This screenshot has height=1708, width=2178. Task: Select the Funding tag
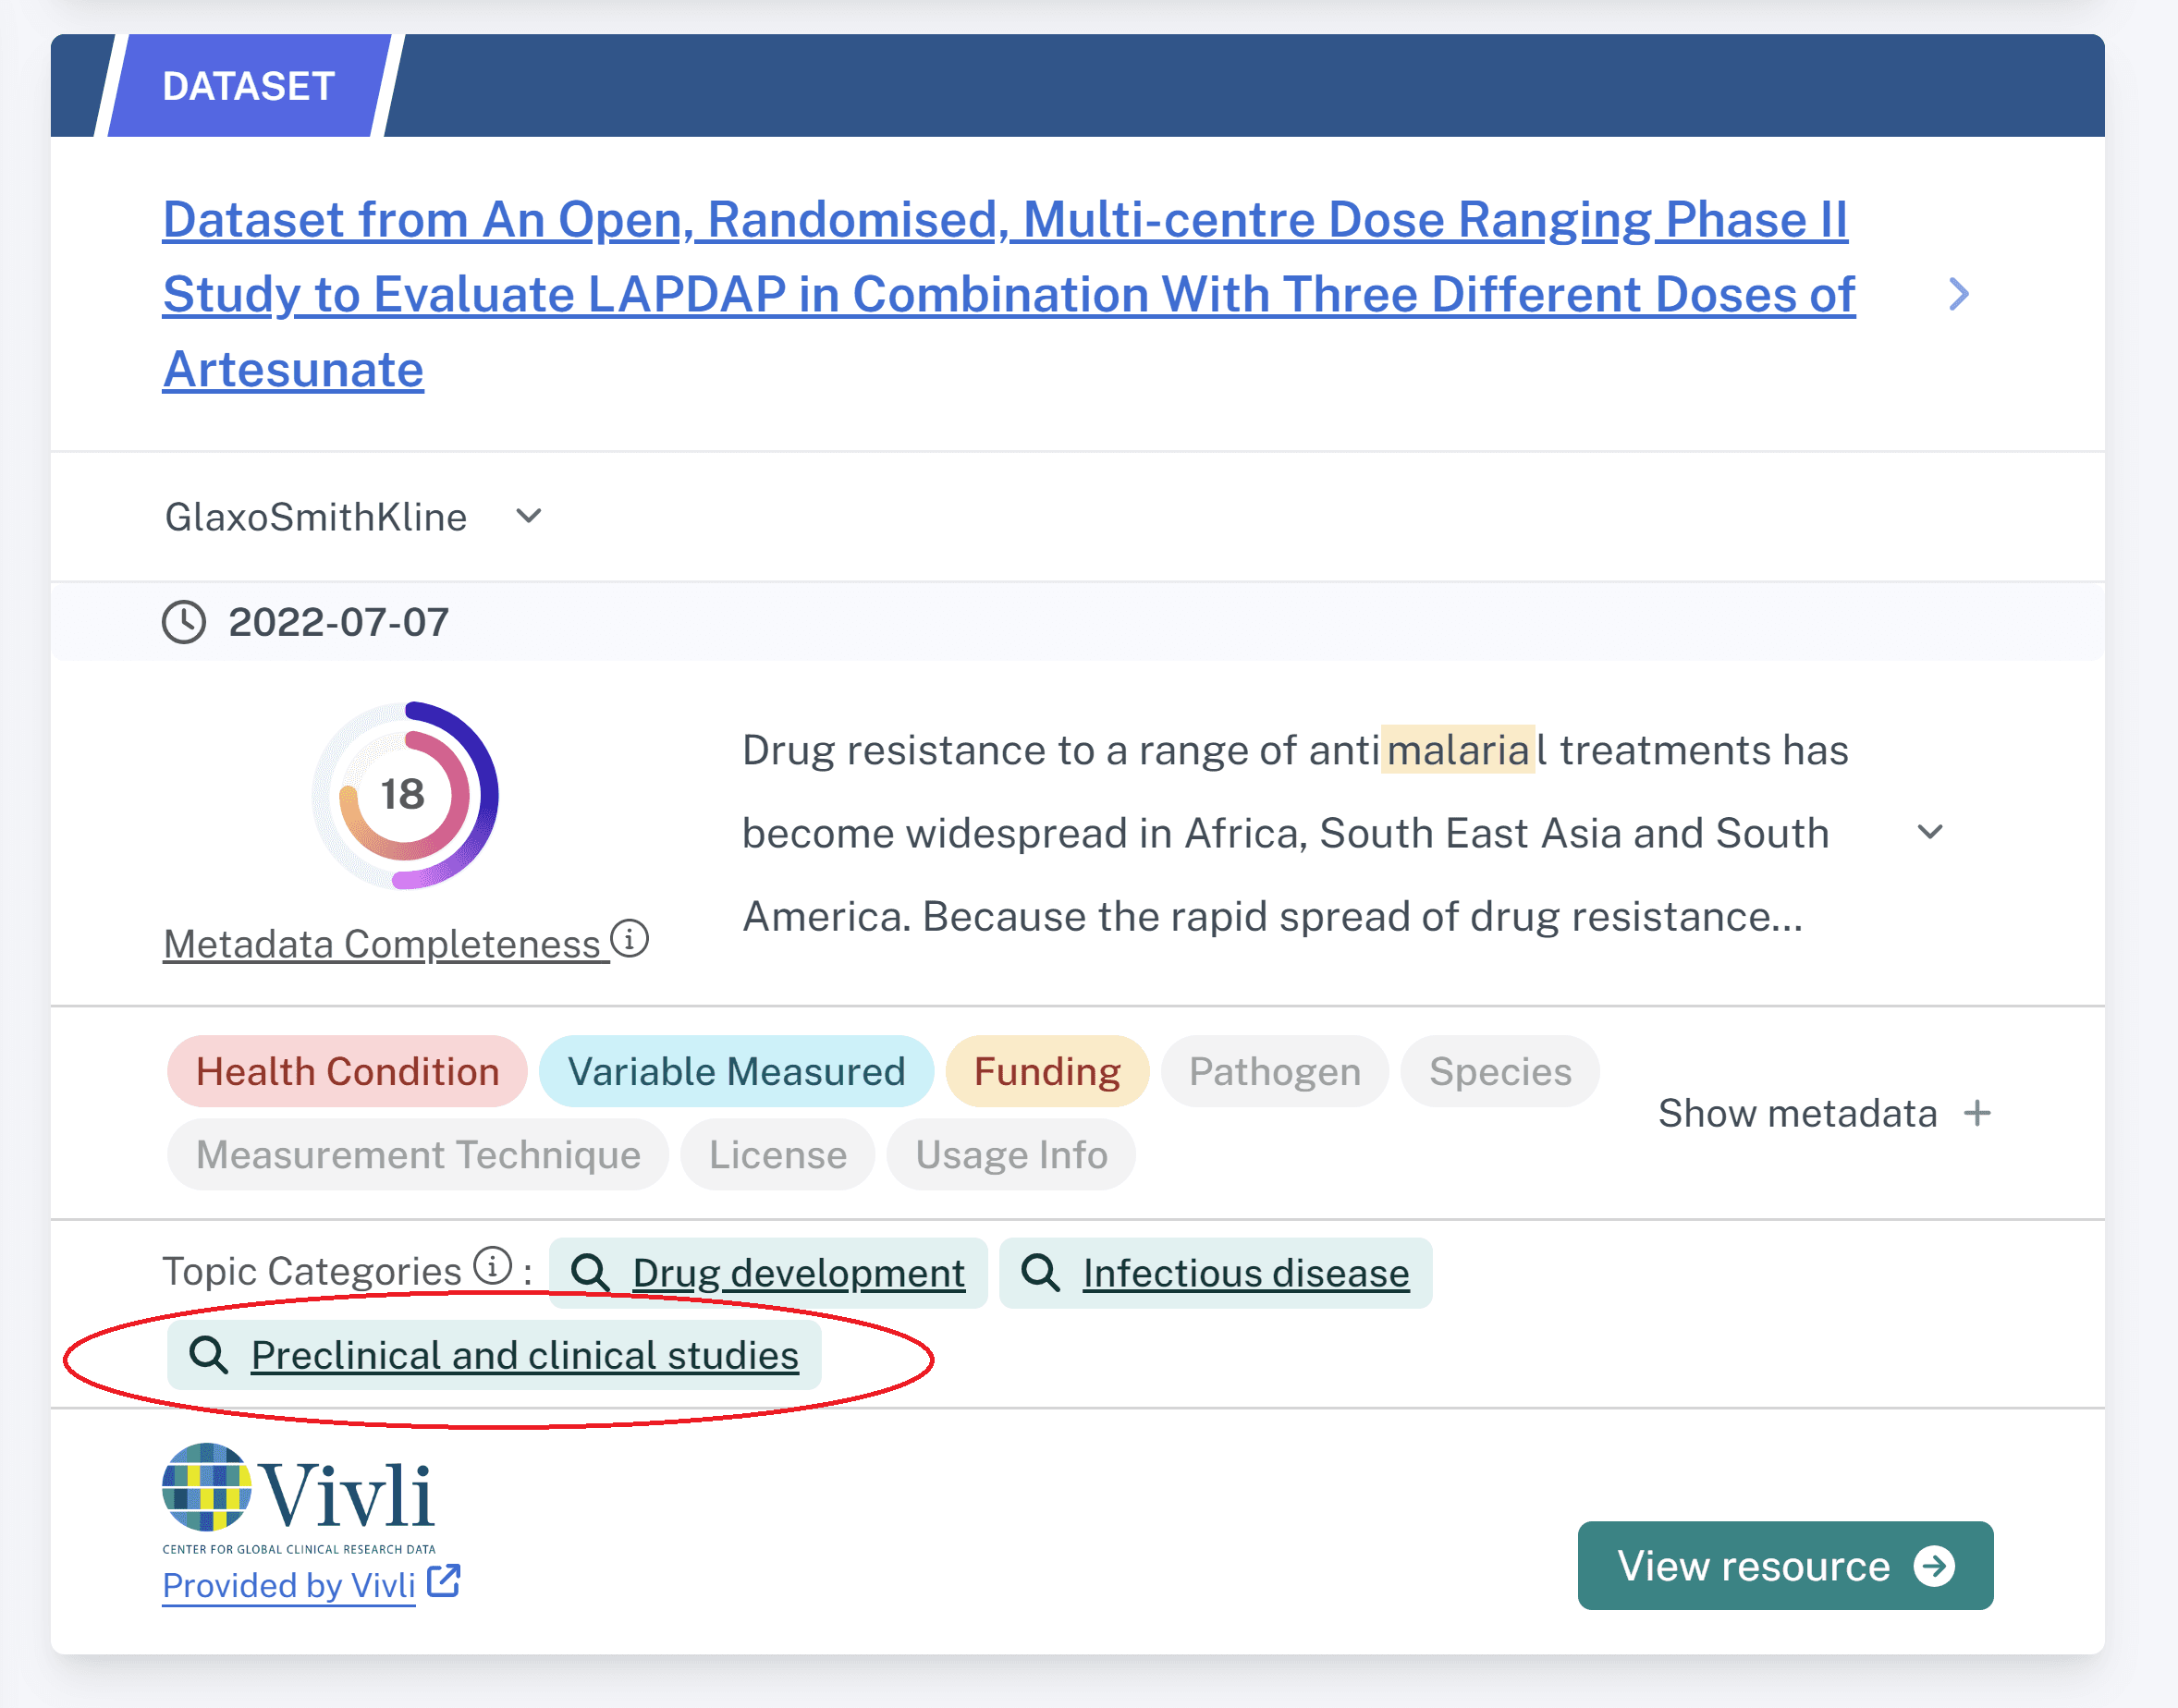click(1047, 1071)
